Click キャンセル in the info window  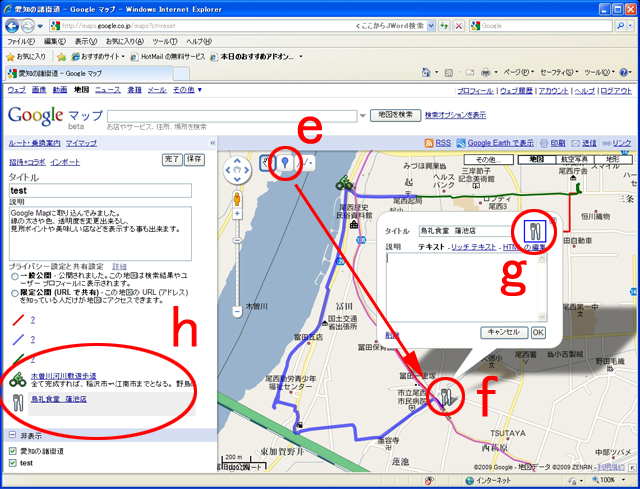(x=504, y=332)
